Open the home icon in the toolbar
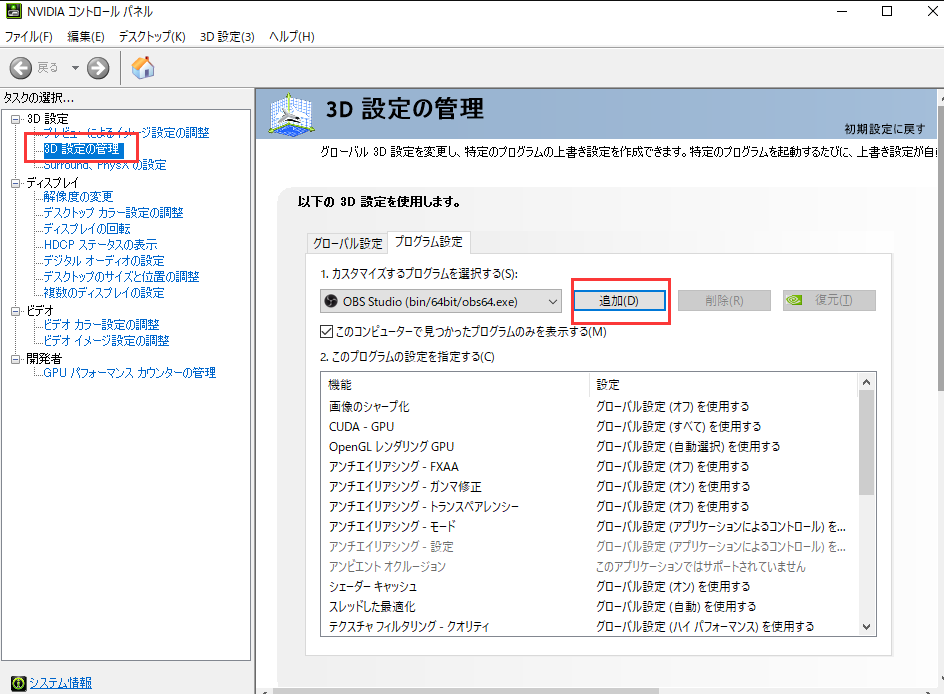944x694 pixels. click(x=143, y=67)
